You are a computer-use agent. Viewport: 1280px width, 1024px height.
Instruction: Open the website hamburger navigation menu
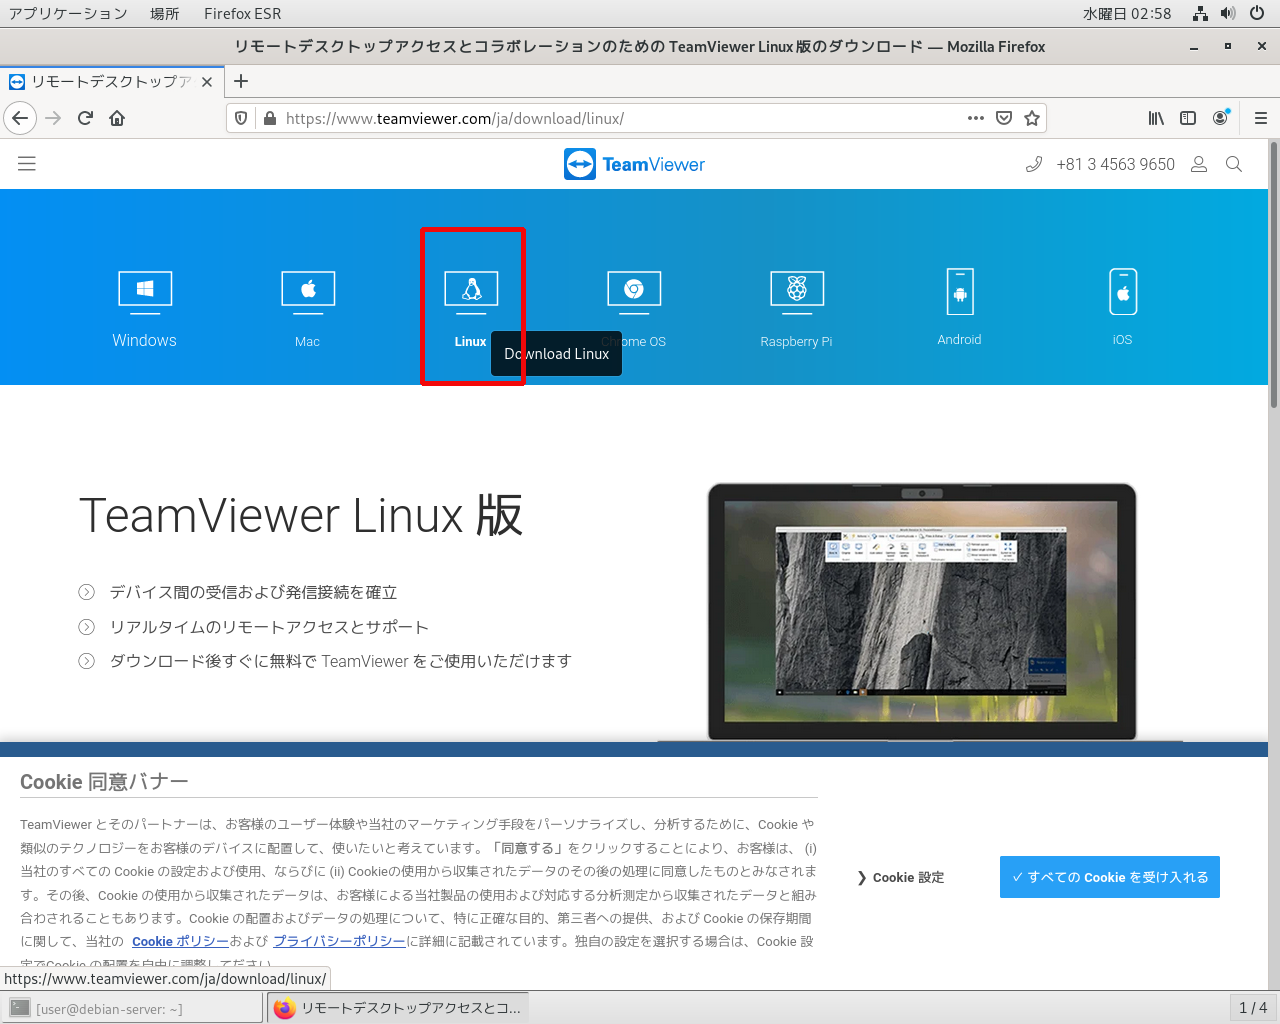tap(27, 164)
